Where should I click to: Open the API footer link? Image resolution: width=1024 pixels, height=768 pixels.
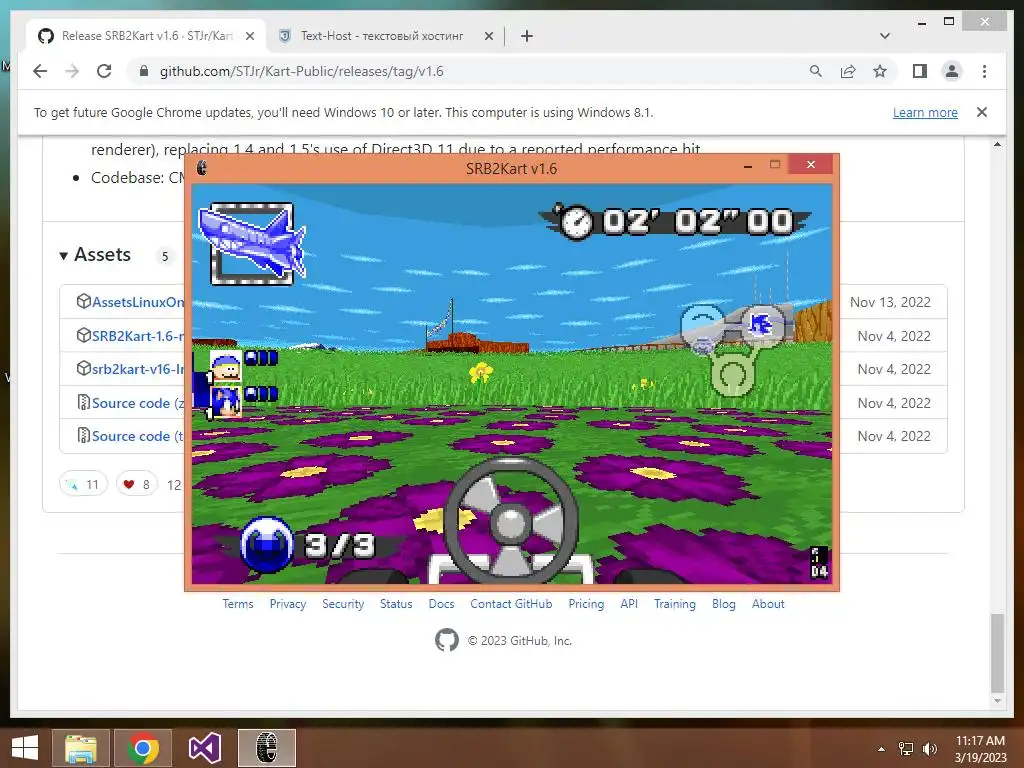[629, 603]
